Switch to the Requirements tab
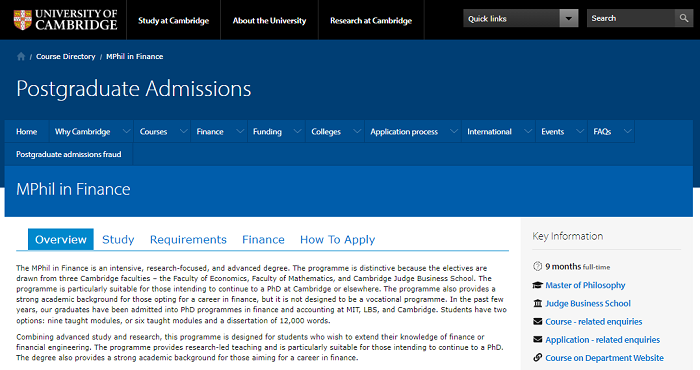 coord(188,240)
